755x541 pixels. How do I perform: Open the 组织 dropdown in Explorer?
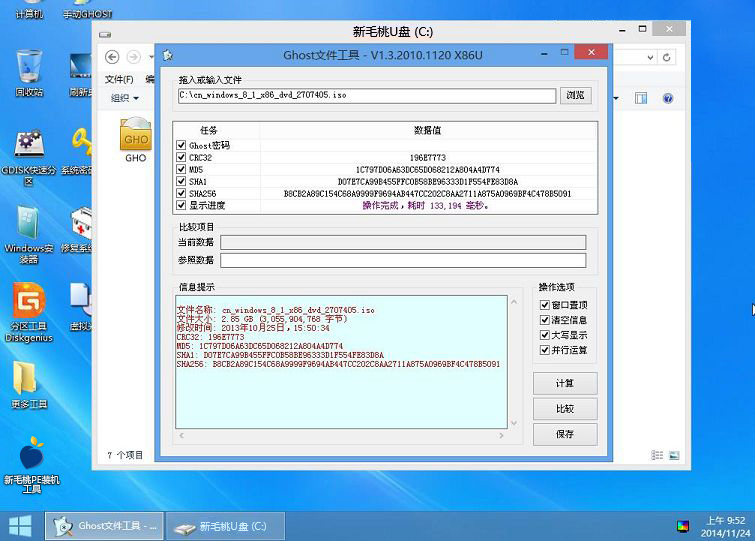click(124, 98)
